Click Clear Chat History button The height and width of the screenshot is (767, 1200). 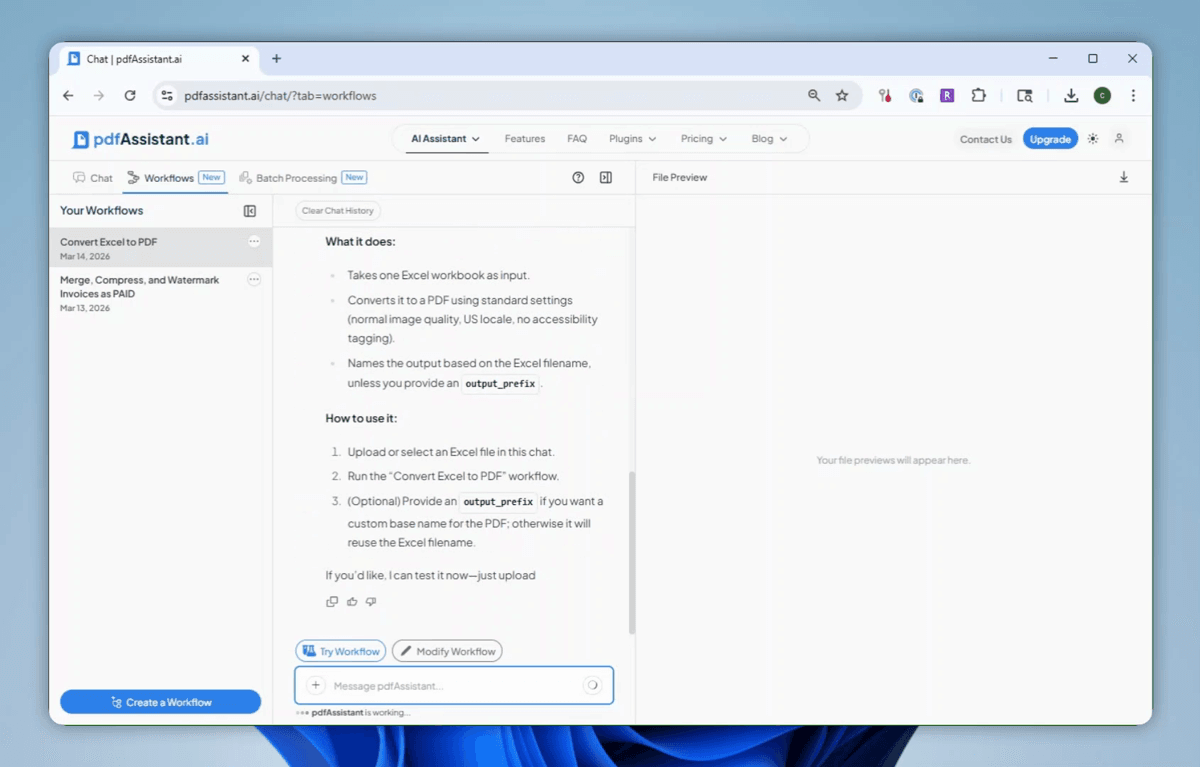coord(338,211)
